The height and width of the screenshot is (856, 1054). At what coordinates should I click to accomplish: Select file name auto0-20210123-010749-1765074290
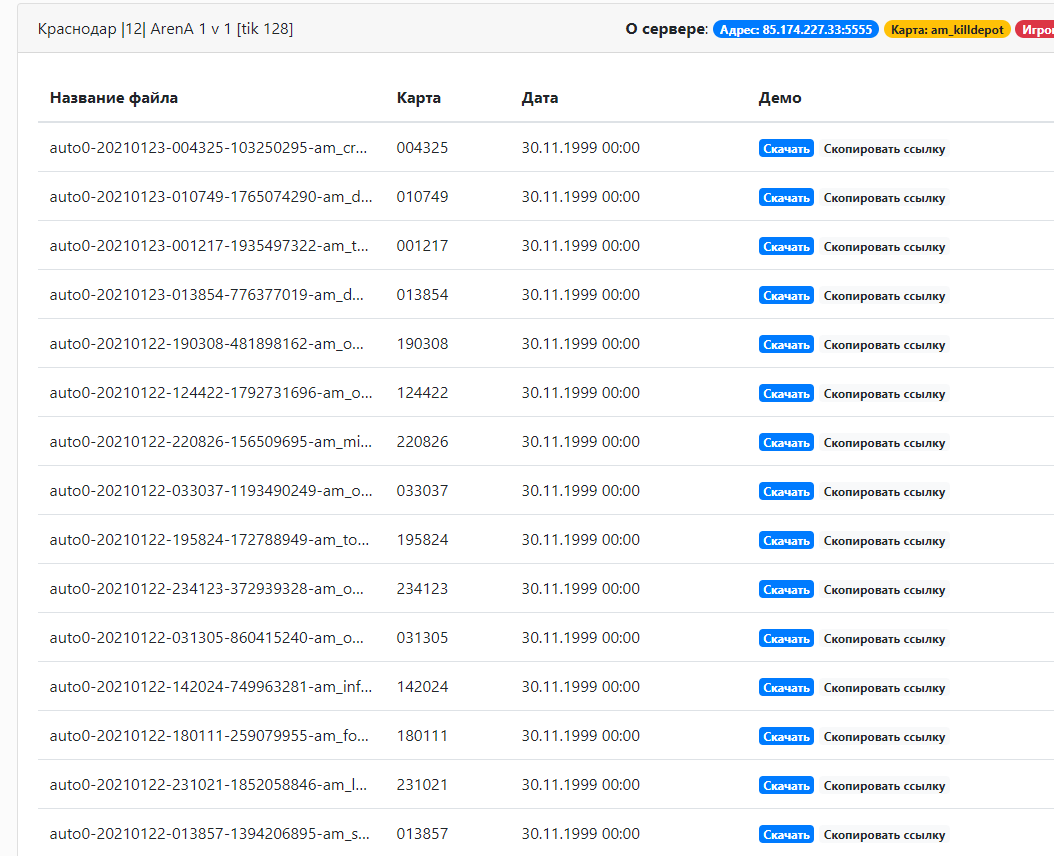click(x=210, y=197)
